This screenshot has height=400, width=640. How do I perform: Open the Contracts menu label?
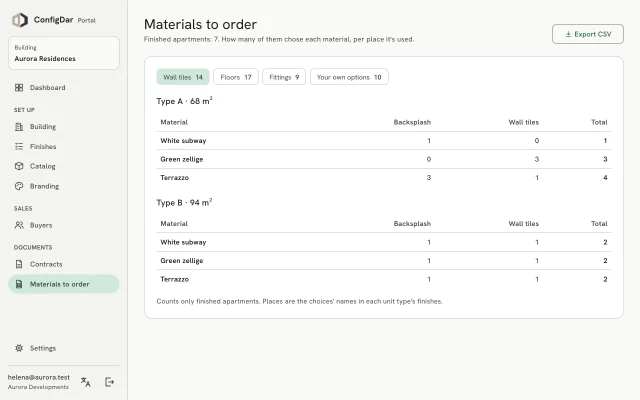(46, 264)
